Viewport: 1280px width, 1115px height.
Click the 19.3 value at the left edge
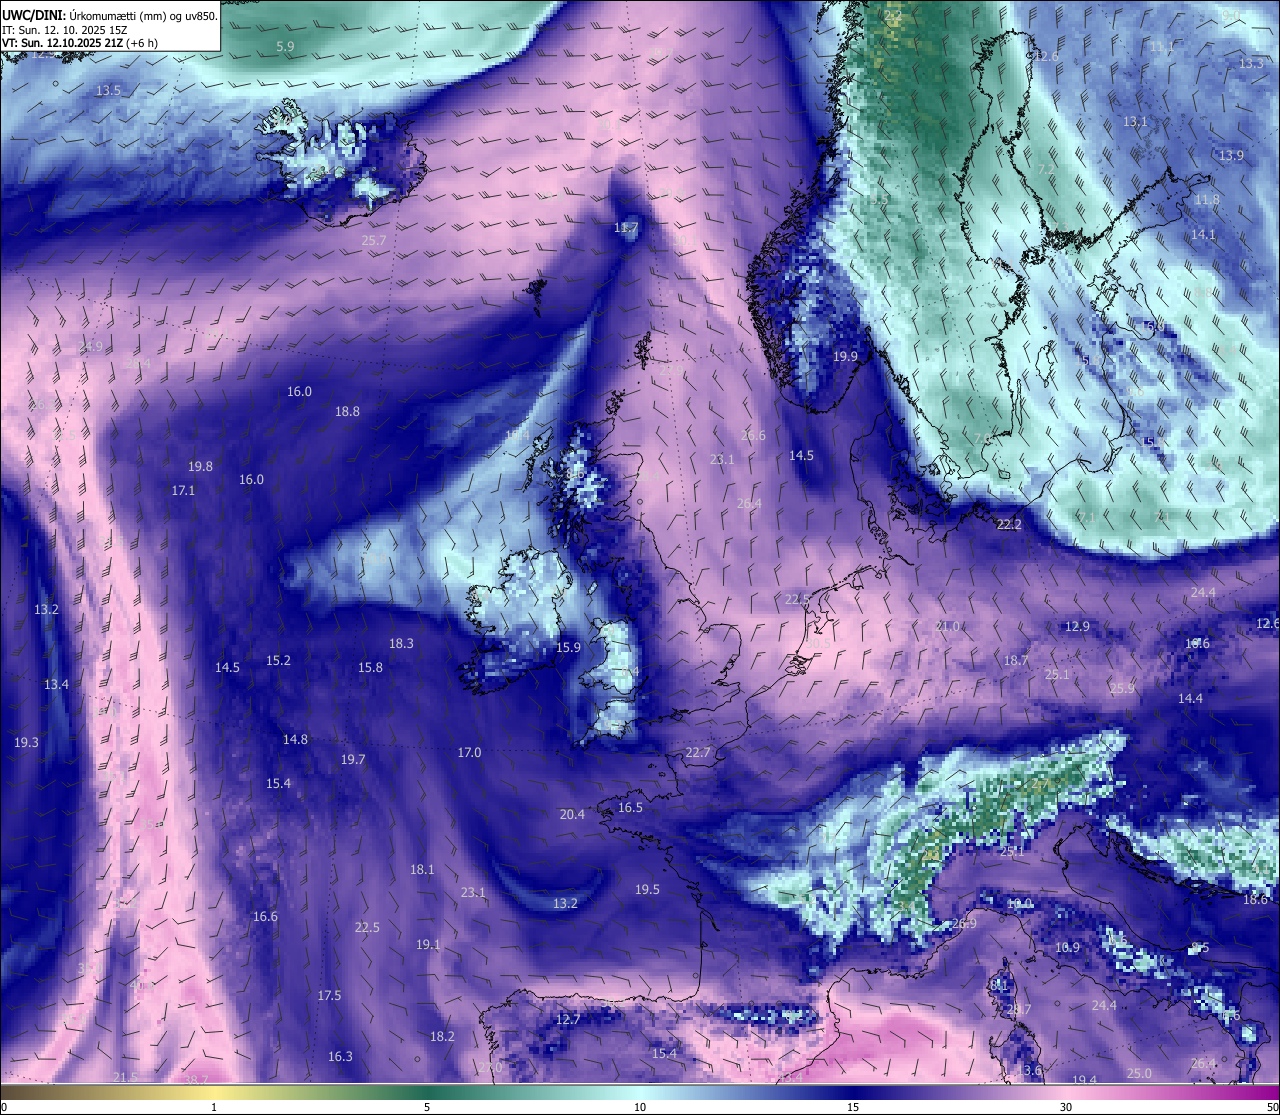pyautogui.click(x=26, y=742)
